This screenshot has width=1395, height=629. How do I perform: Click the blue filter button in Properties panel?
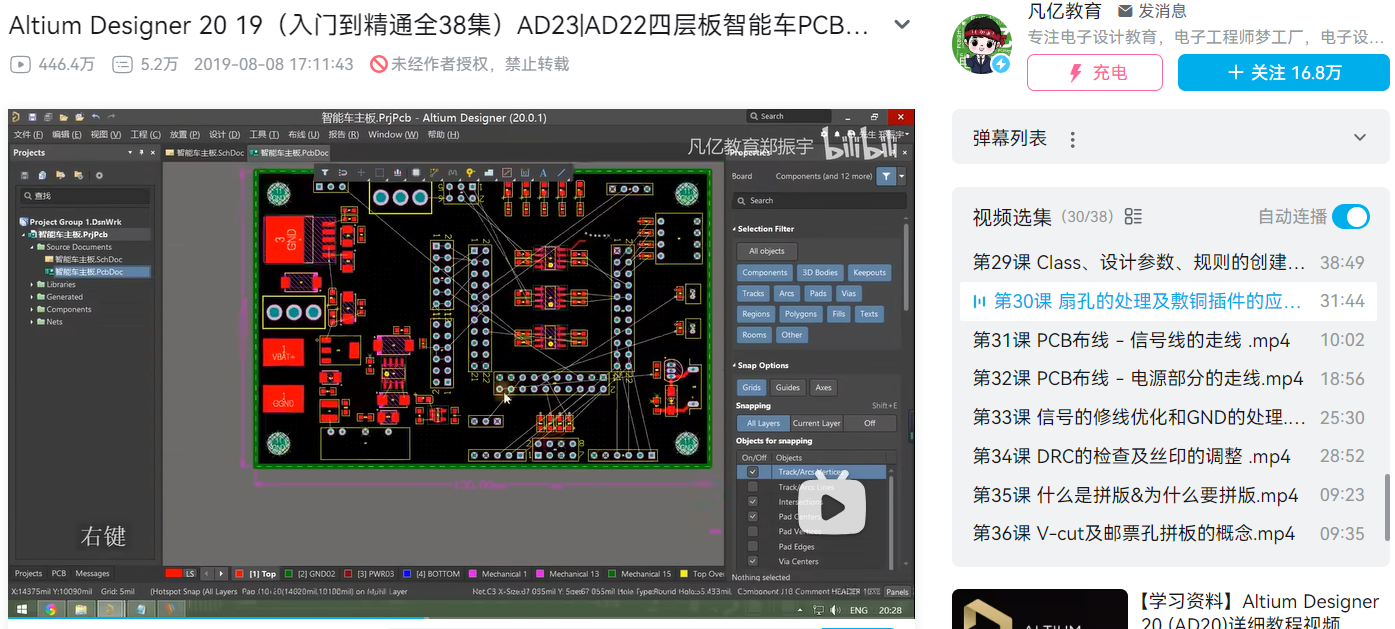point(886,176)
